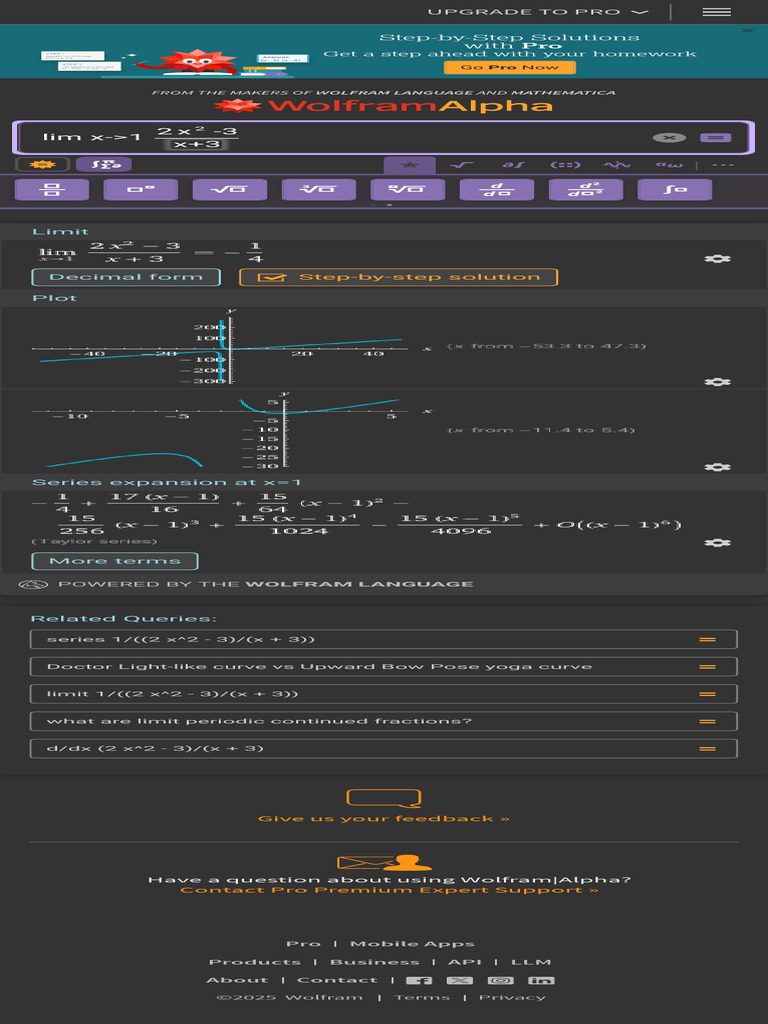Insert an nth root template
This screenshot has width=768, height=1024.
pos(408,189)
